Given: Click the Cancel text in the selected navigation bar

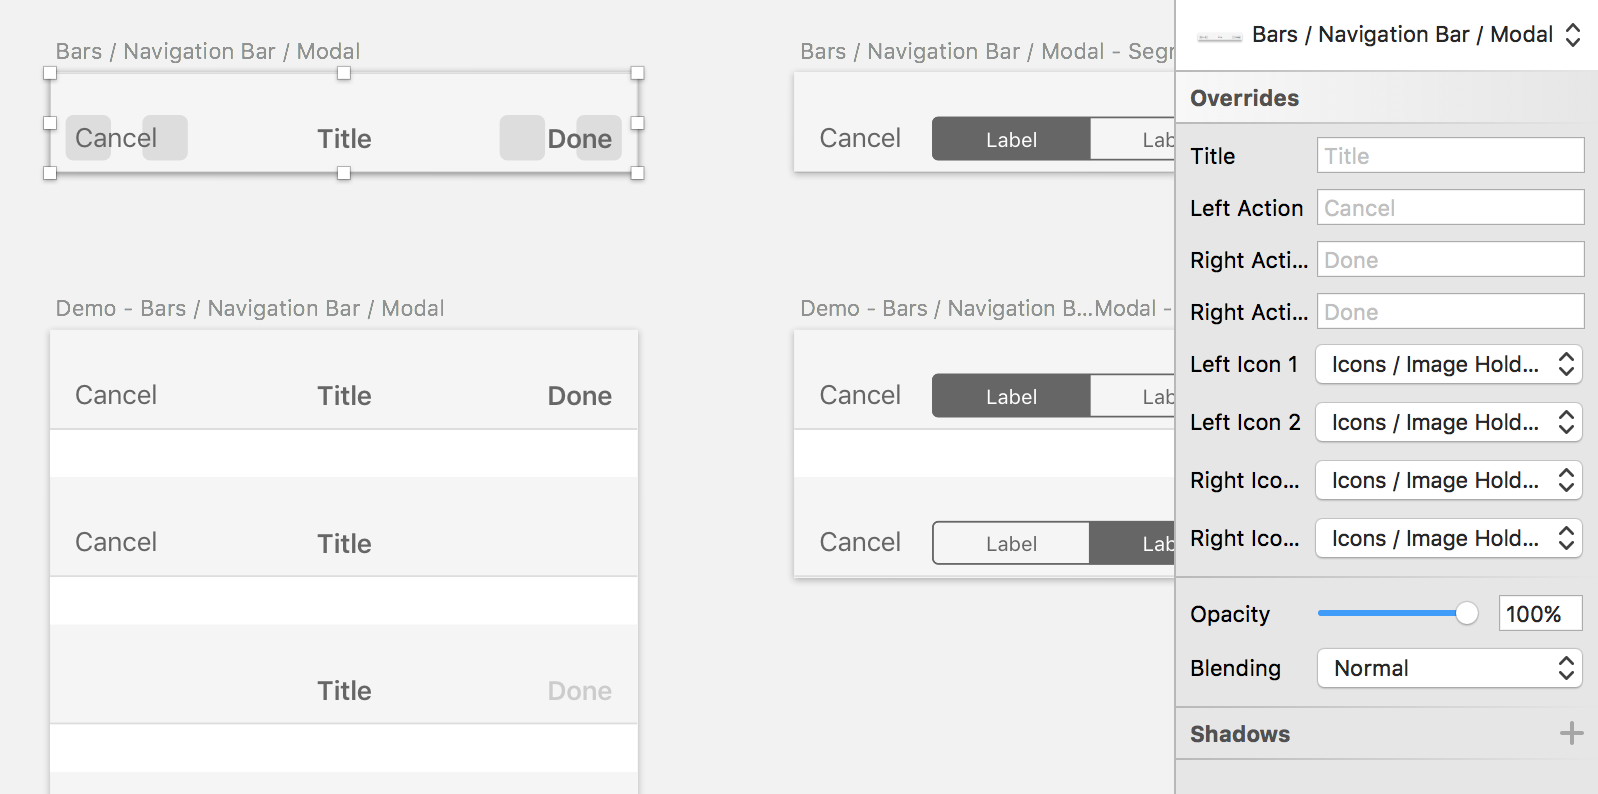Looking at the screenshot, I should [116, 138].
